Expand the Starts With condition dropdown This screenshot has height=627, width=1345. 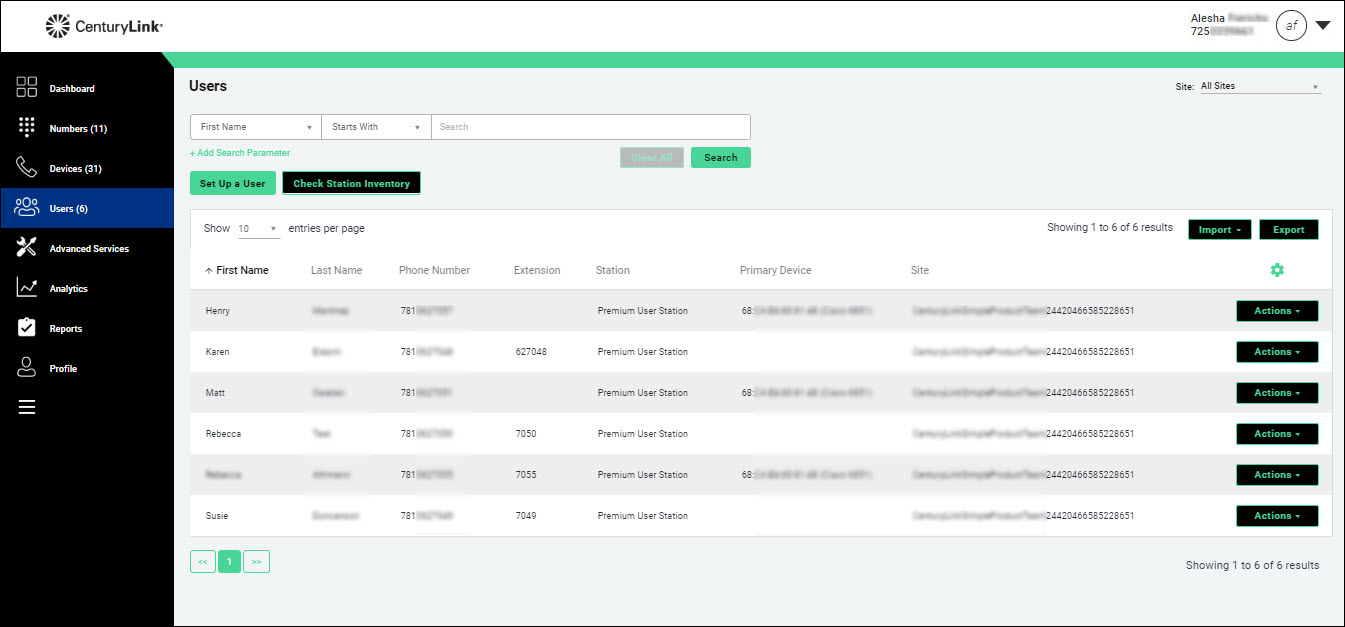pos(376,127)
